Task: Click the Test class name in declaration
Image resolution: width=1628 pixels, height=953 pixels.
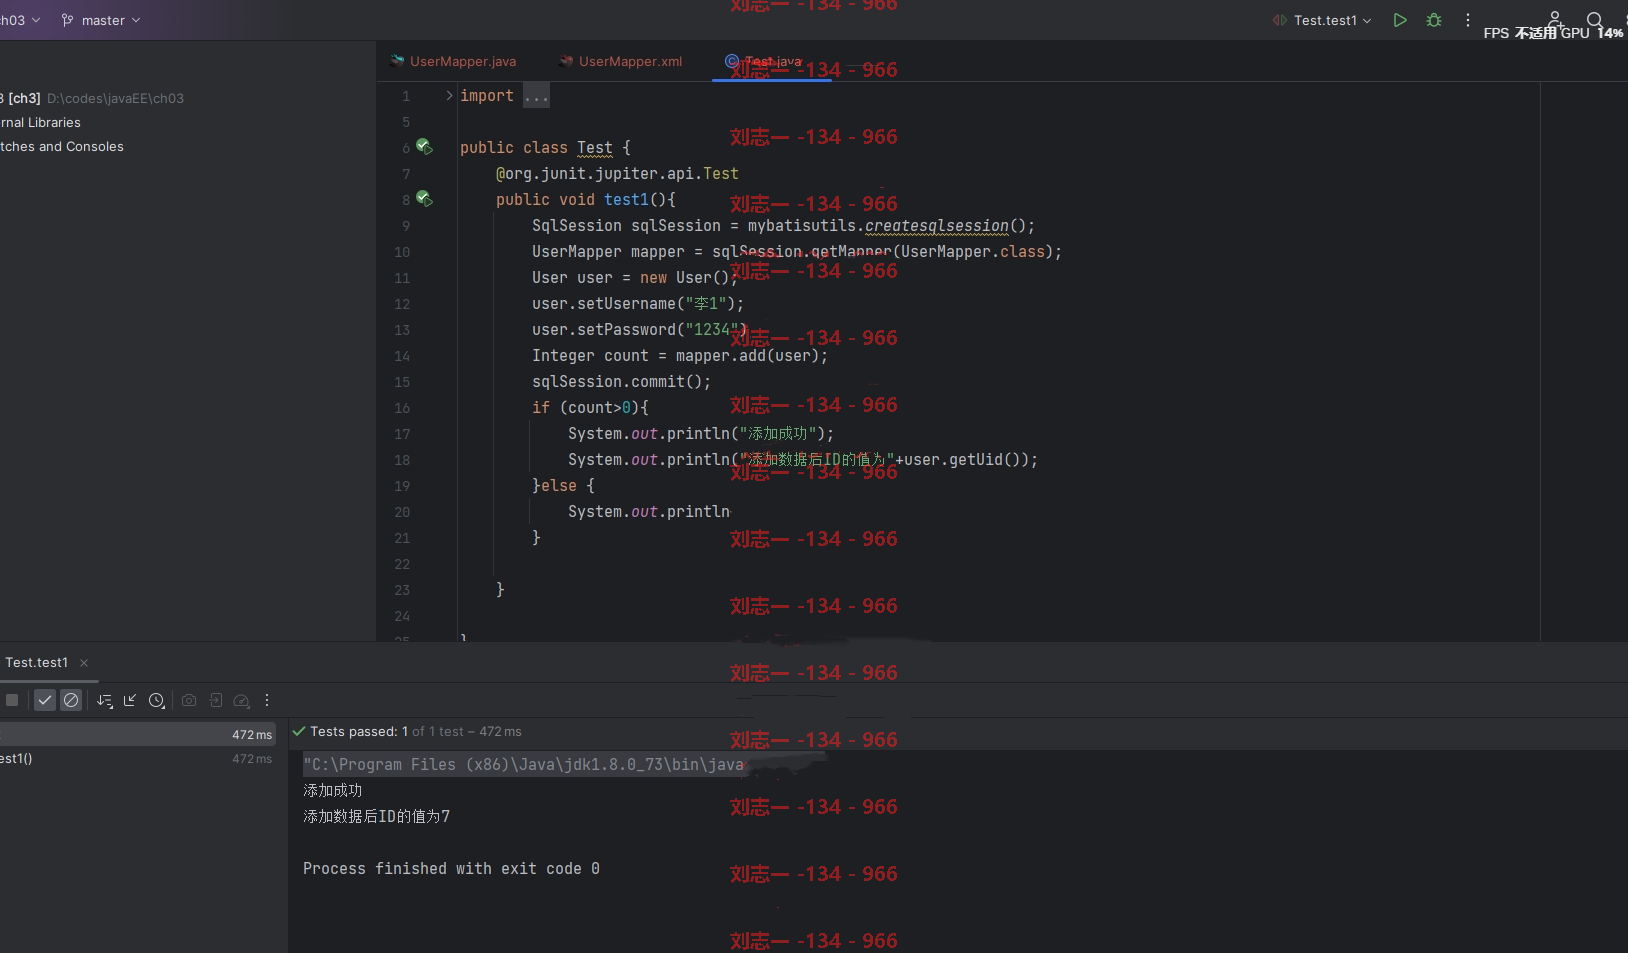Action: point(594,147)
